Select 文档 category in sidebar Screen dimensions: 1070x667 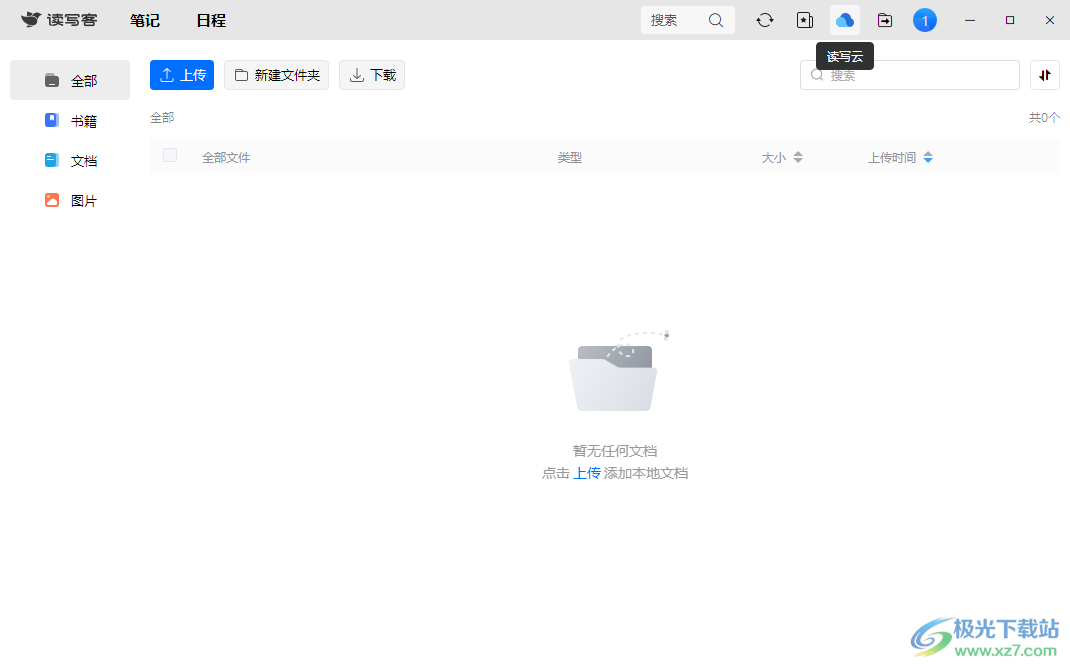point(70,160)
